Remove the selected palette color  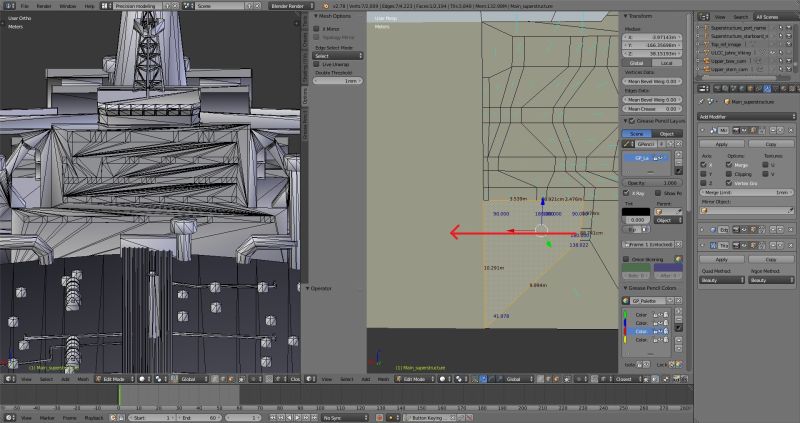click(x=679, y=318)
